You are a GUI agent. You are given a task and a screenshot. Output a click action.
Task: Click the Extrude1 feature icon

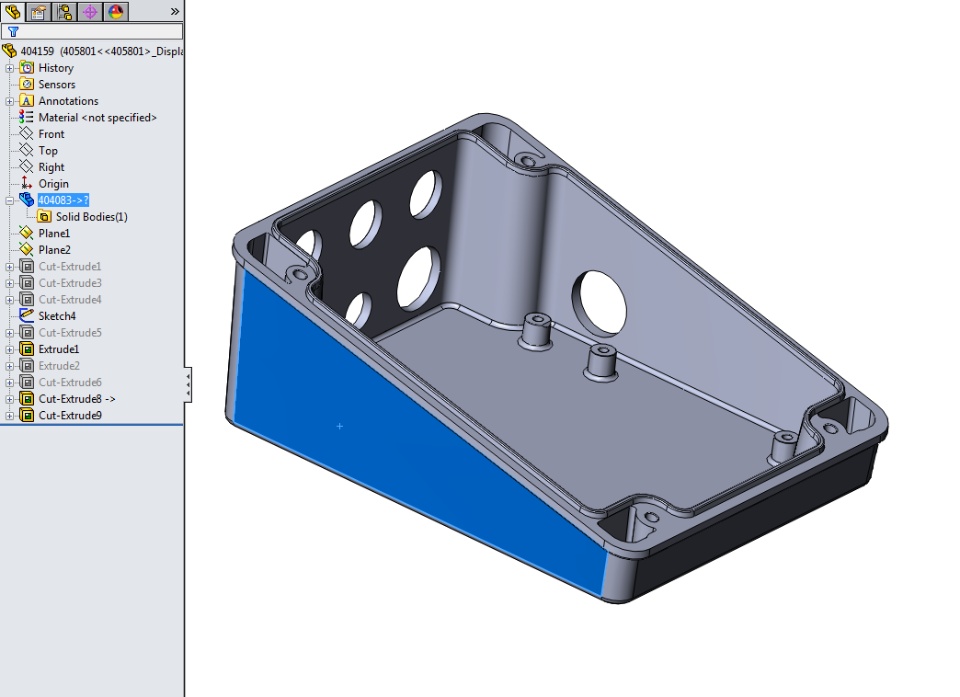(x=26, y=348)
